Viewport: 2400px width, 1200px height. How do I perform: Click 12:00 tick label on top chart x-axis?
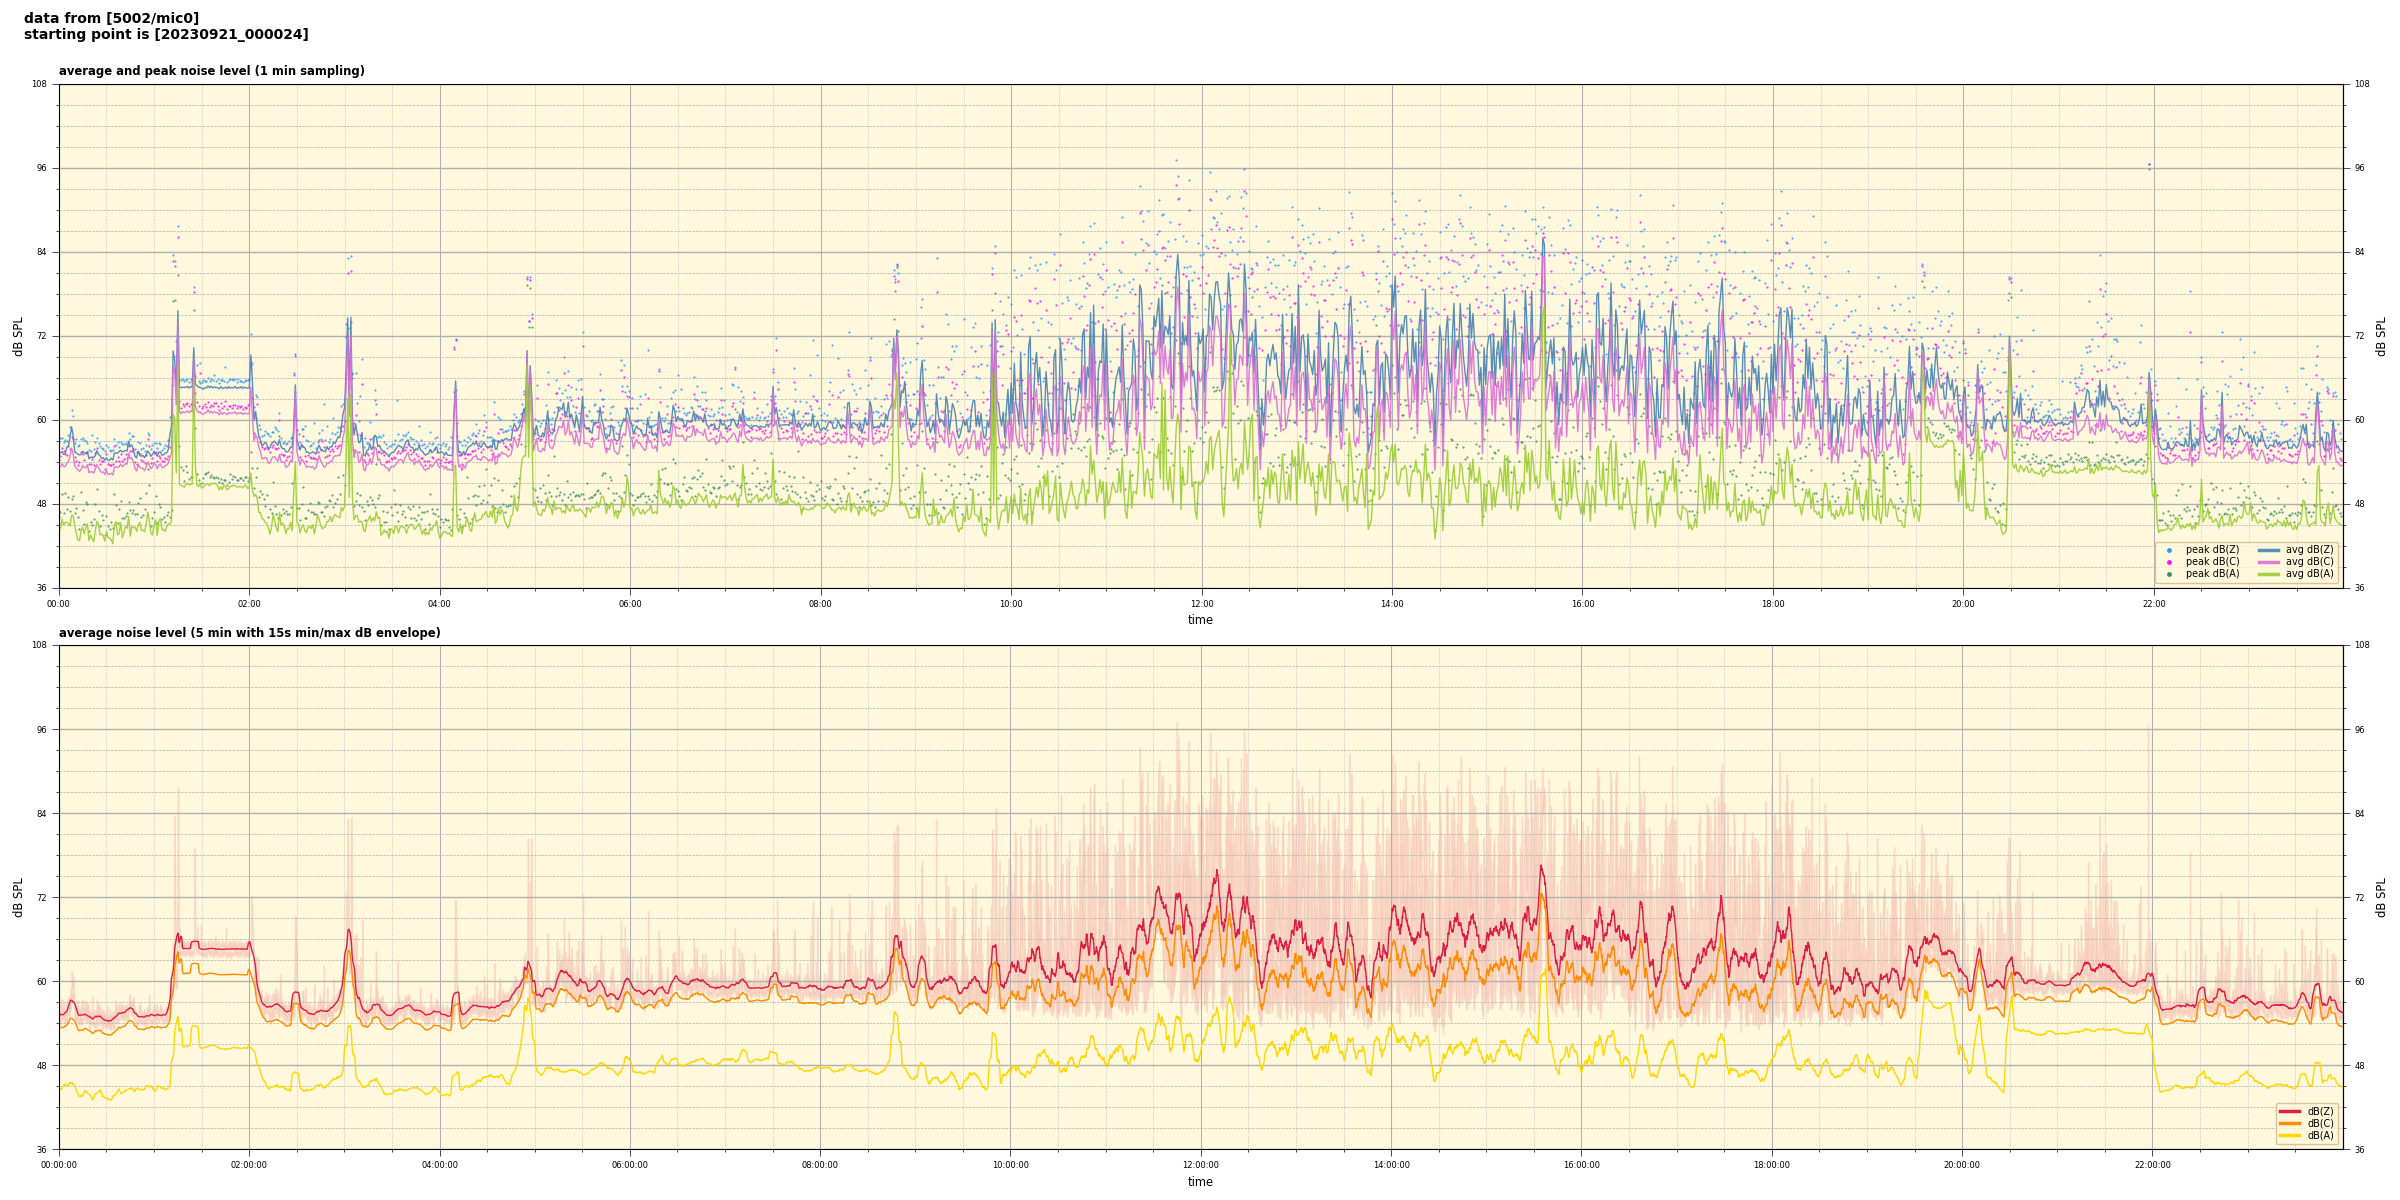[1201, 604]
